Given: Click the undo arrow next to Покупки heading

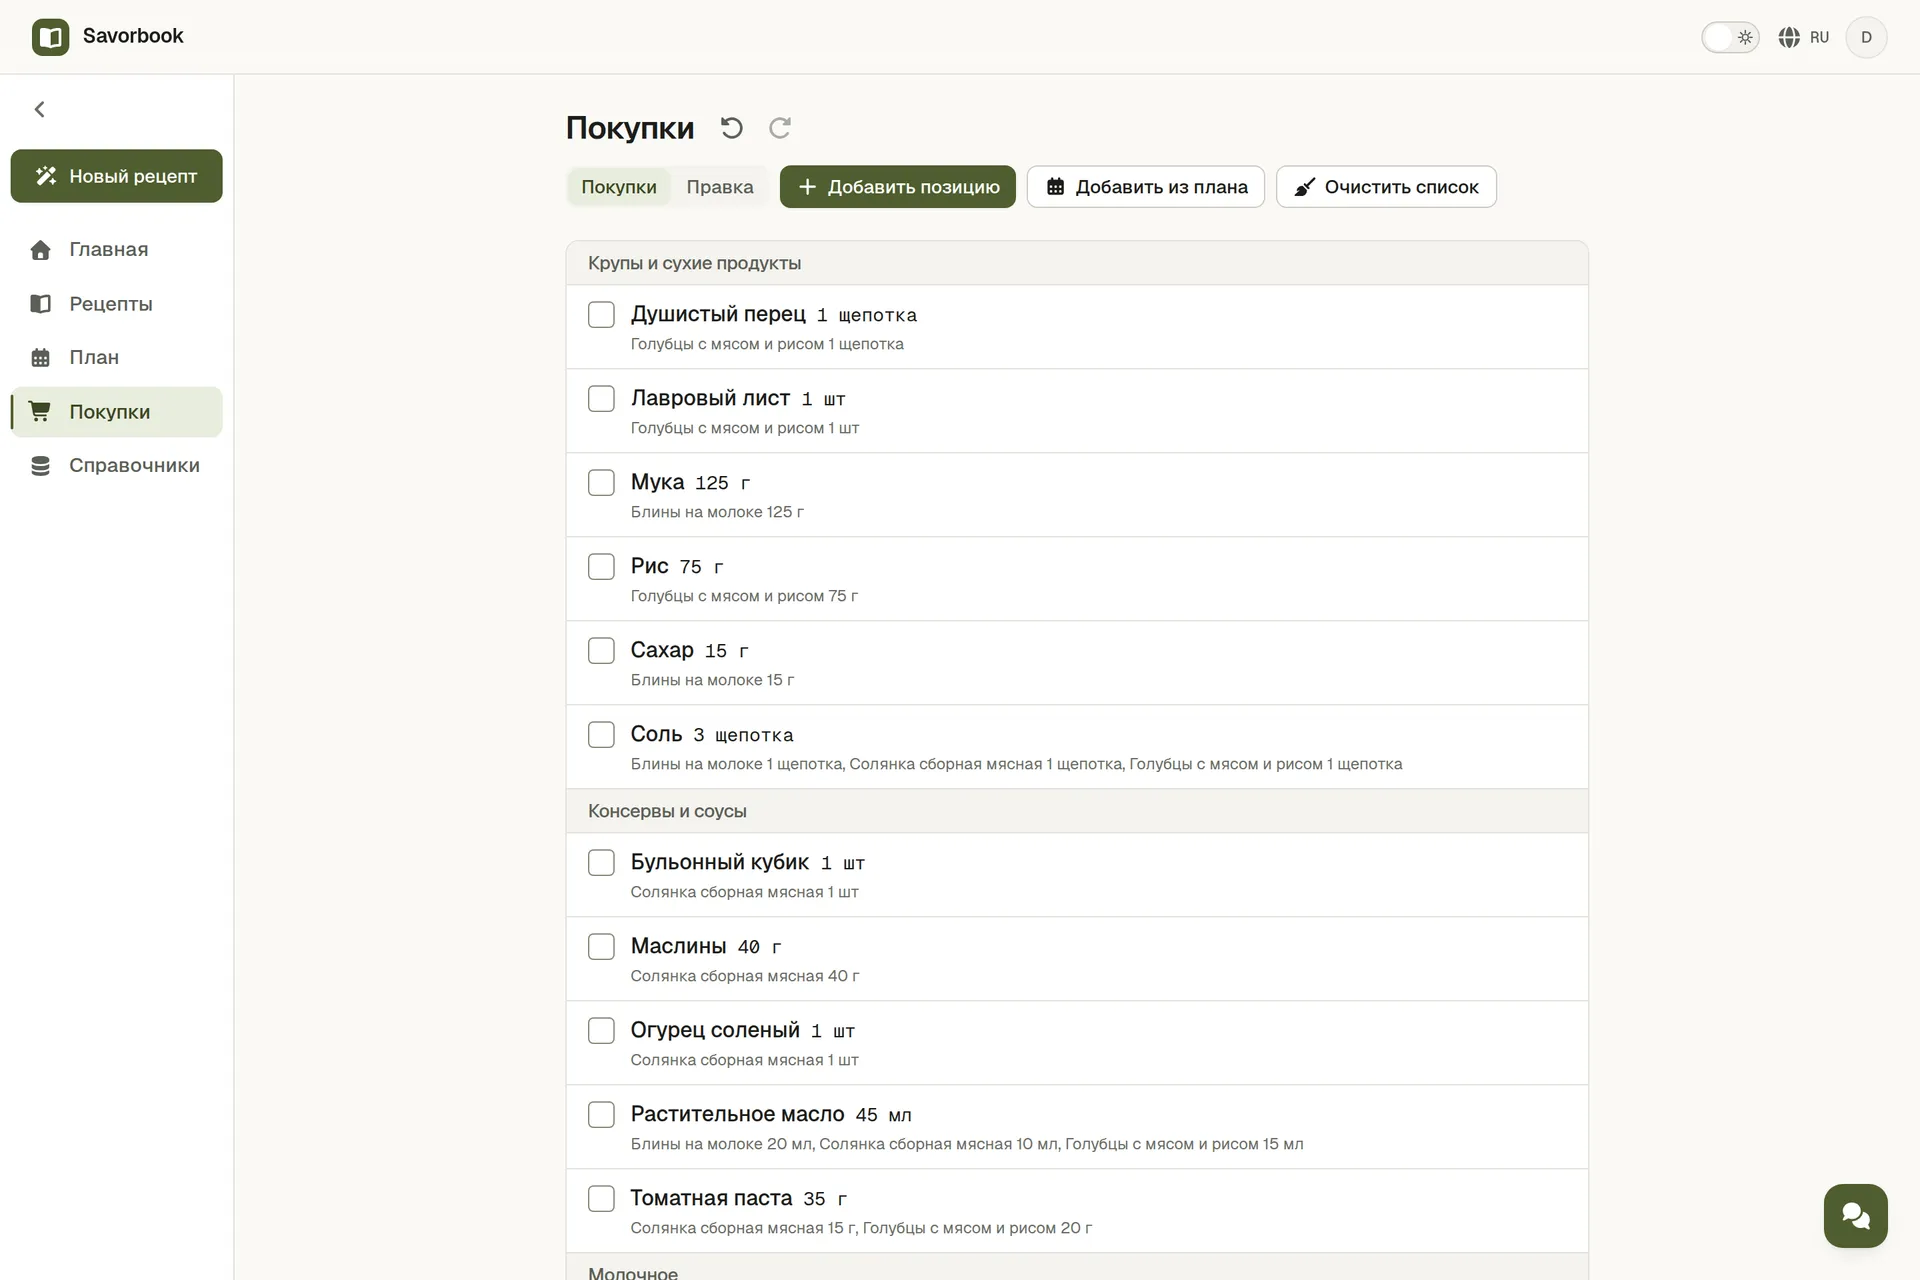Looking at the screenshot, I should pos(732,128).
